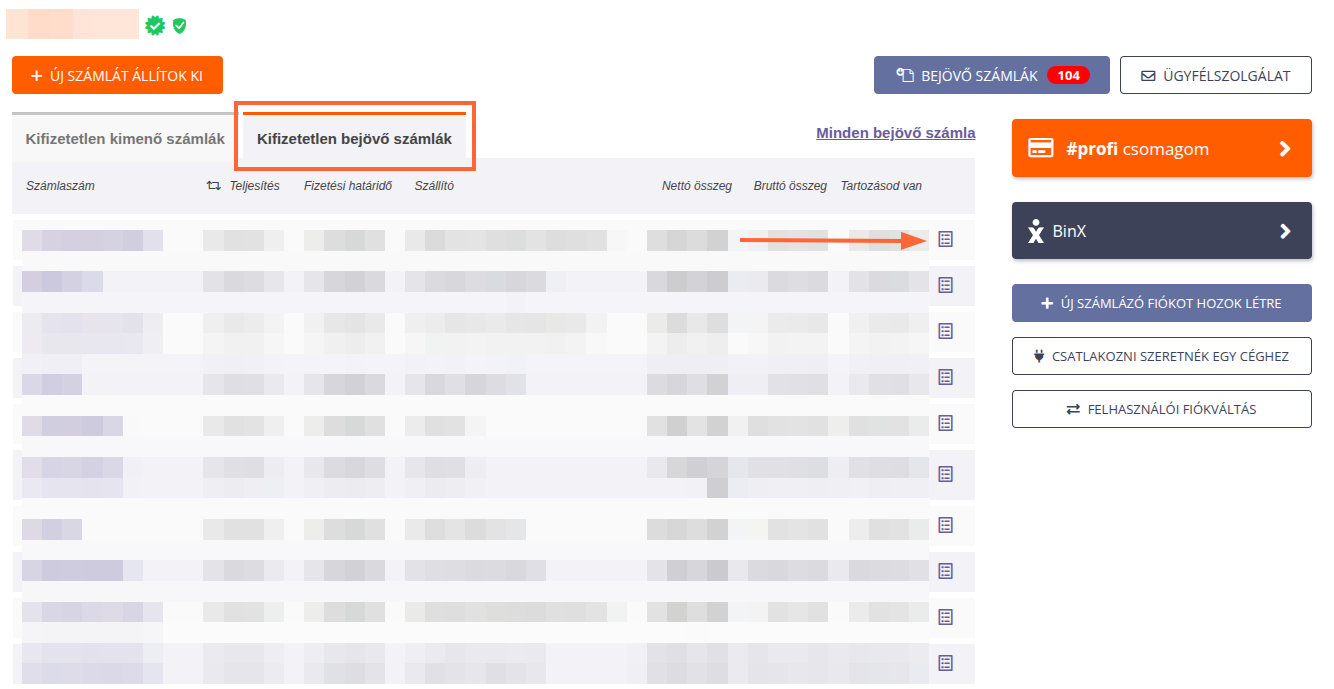This screenshot has height=689, width=1334.
Task: Click the green shield icon
Action: click(x=179, y=25)
